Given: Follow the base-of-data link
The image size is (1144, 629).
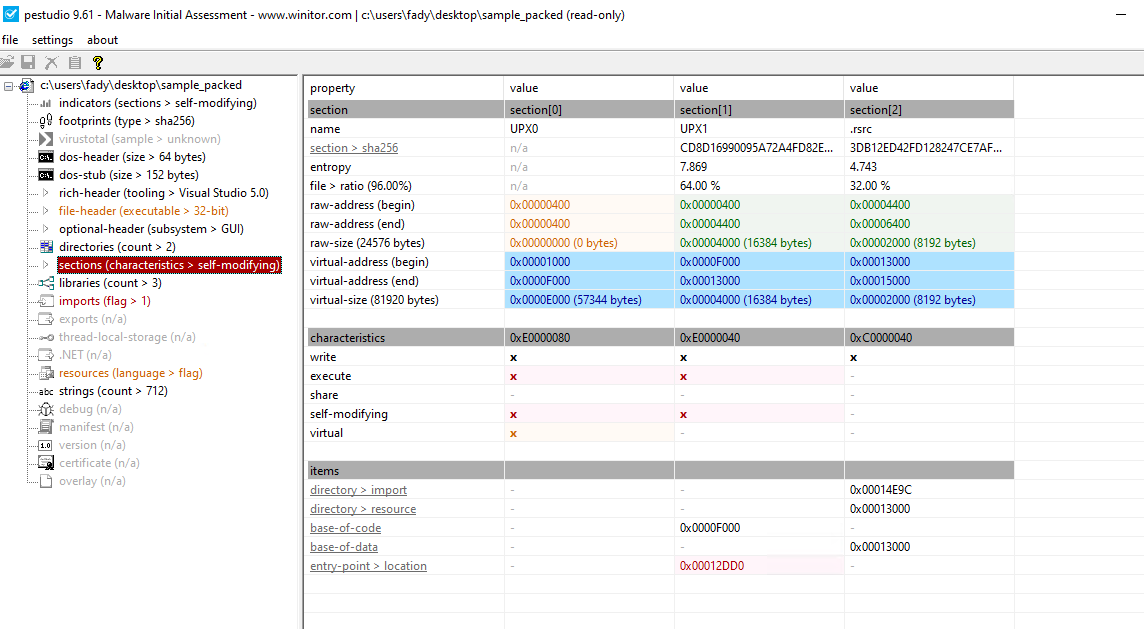Looking at the screenshot, I should tap(344, 547).
